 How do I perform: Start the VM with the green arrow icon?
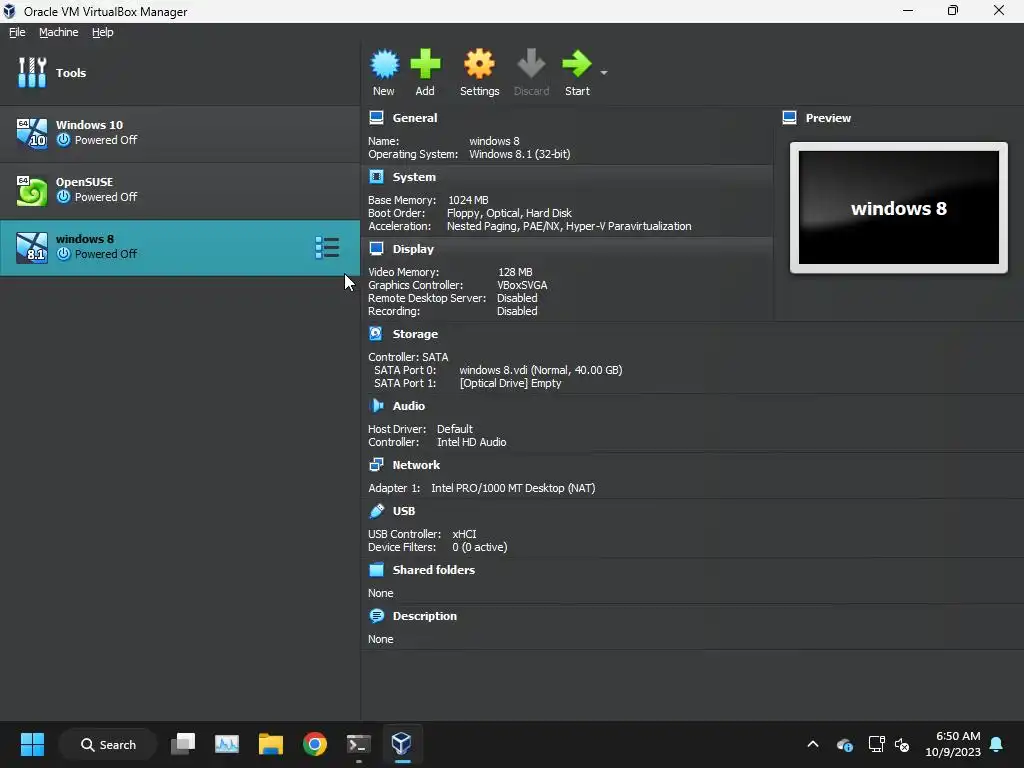point(577,64)
